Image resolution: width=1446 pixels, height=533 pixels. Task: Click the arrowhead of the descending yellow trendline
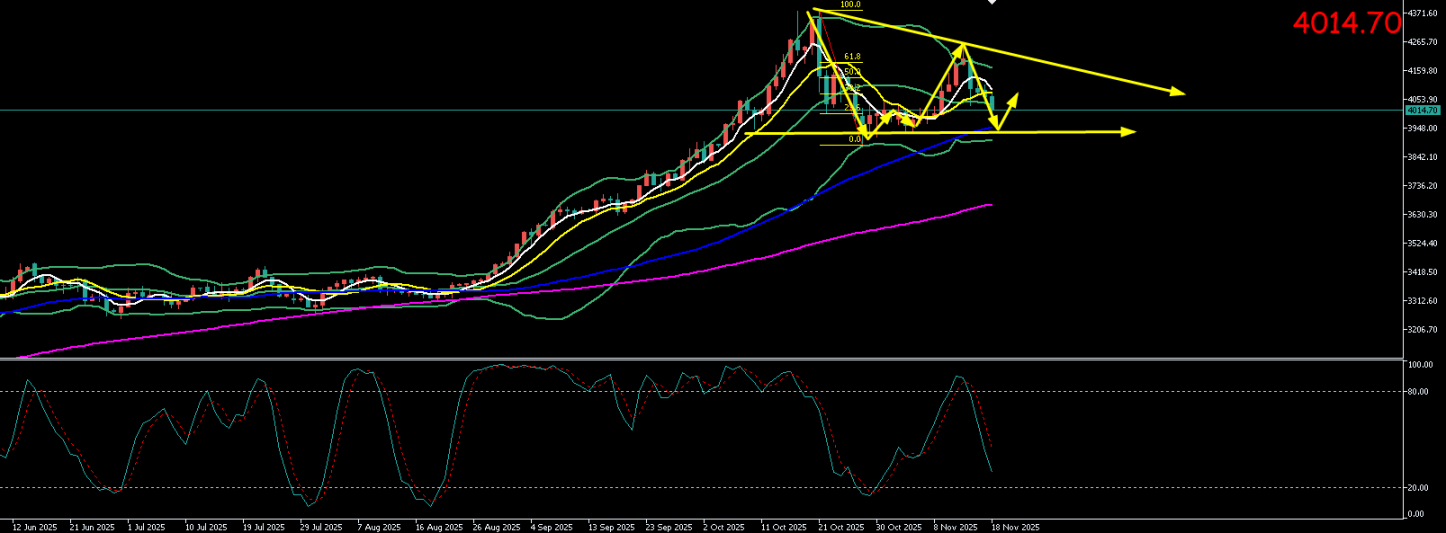pyautogui.click(x=1178, y=93)
